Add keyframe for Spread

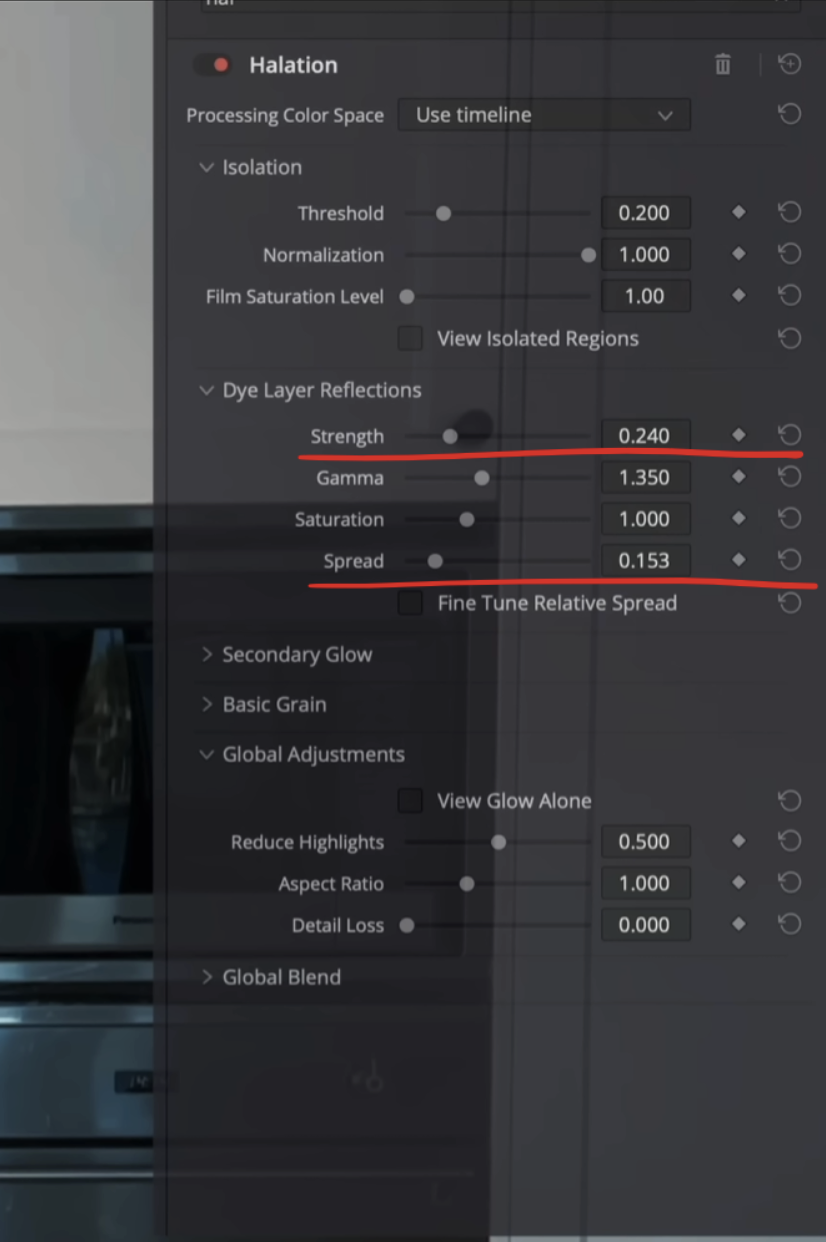coord(739,560)
